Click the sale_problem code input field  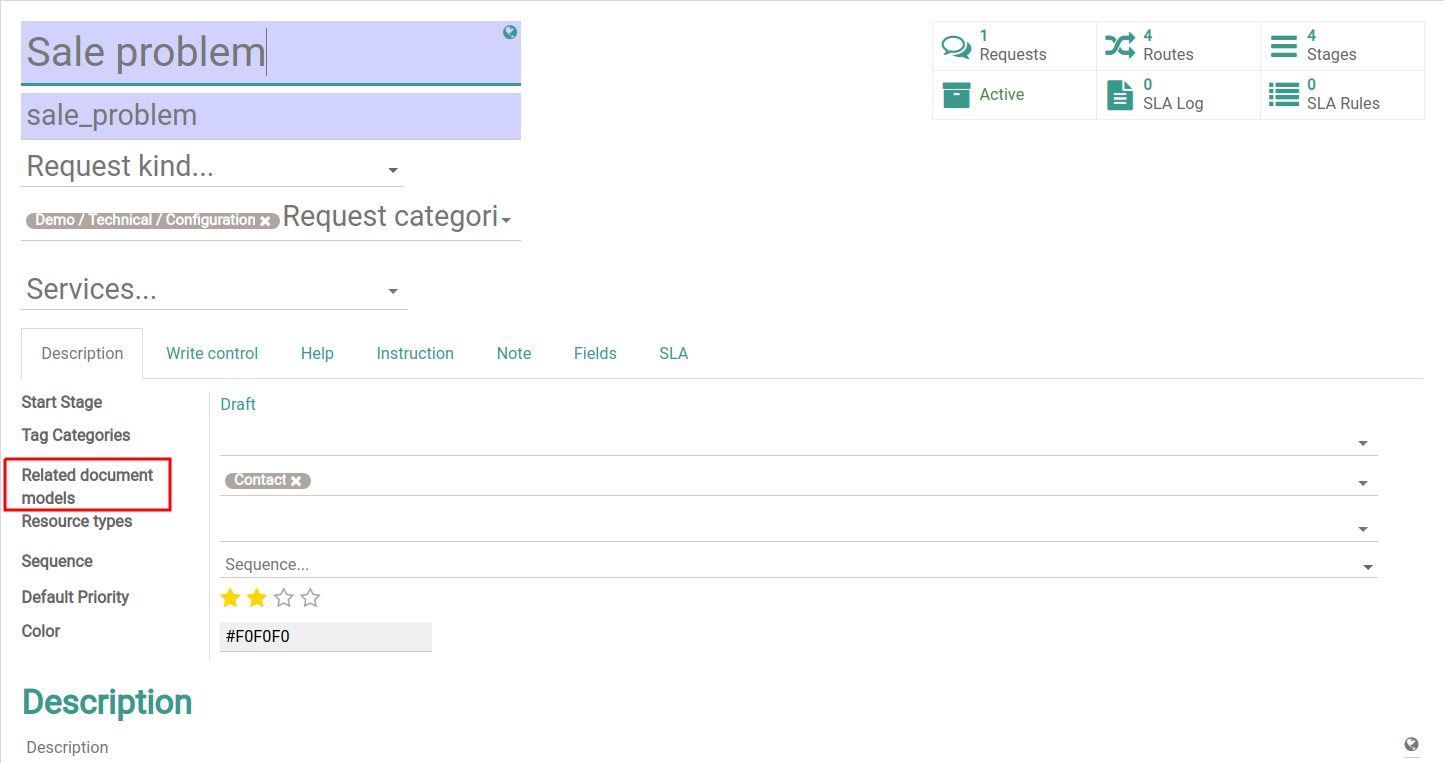click(270, 116)
